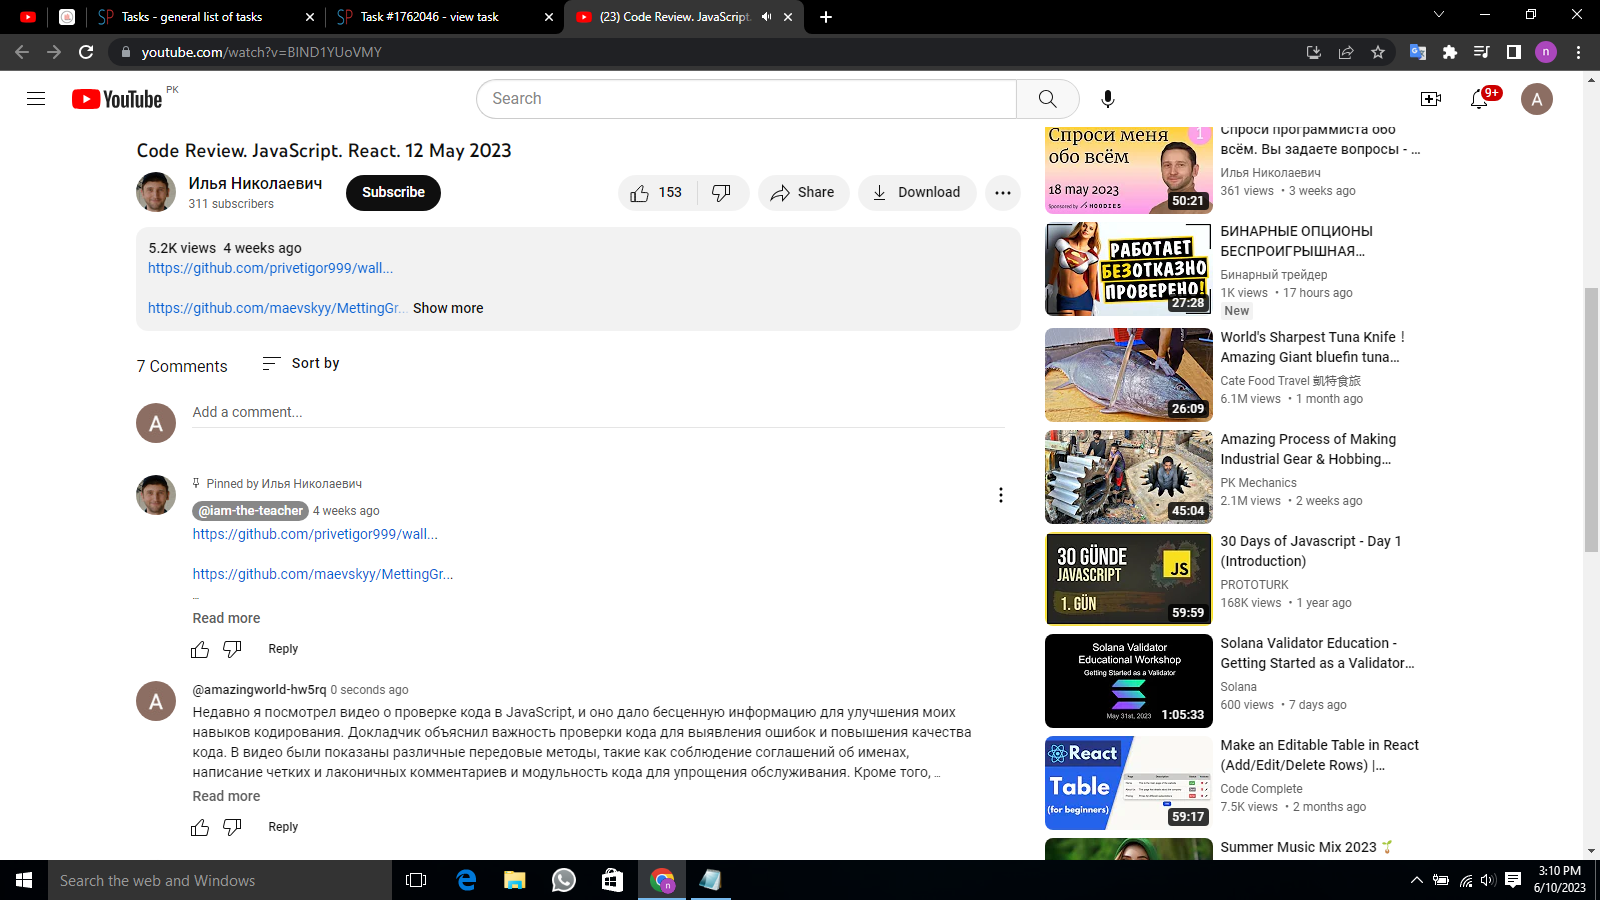Mute the tab's audio speaker icon

tap(767, 17)
